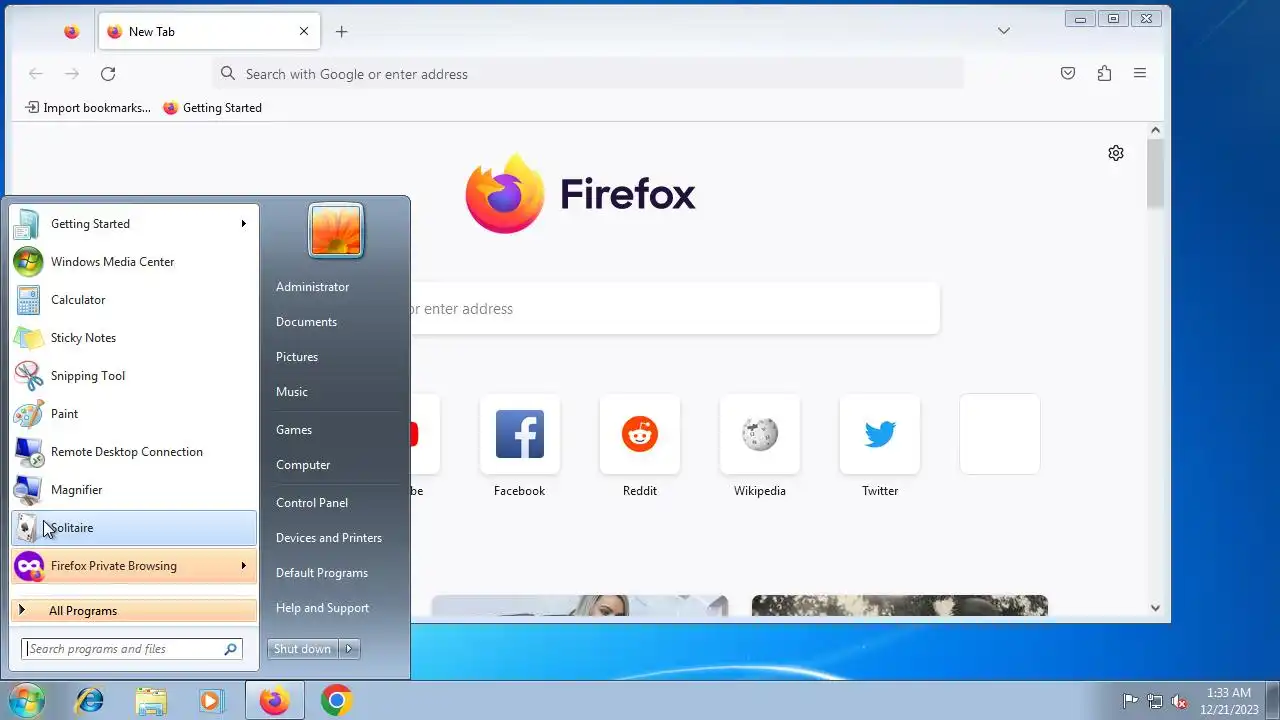This screenshot has width=1280, height=720.
Task: Open Action Center flag icon
Action: [1130, 701]
